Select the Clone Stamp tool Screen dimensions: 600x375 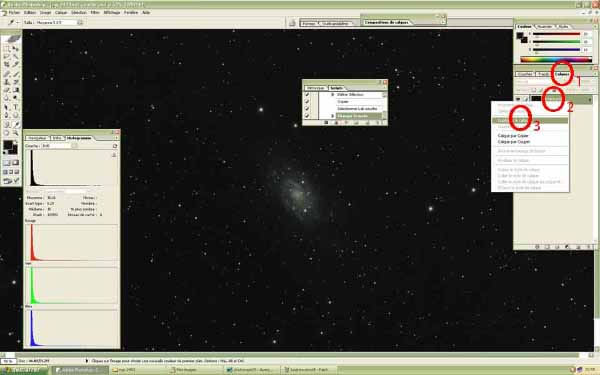pyautogui.click(x=7, y=82)
